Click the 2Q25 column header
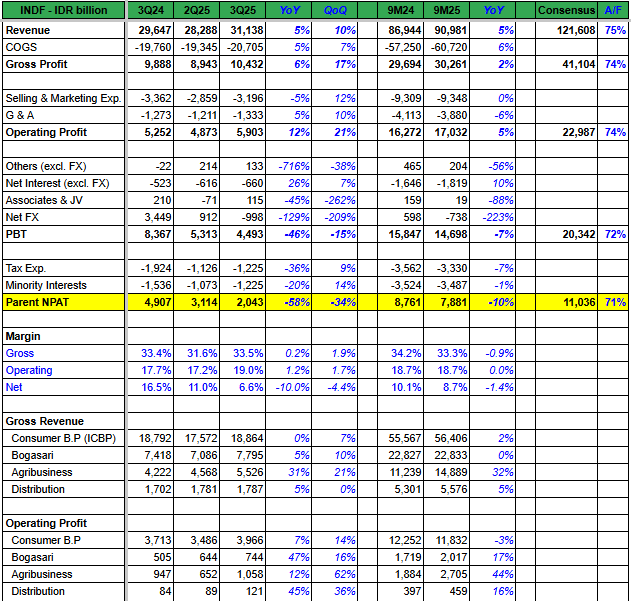631x601 pixels. [x=197, y=10]
